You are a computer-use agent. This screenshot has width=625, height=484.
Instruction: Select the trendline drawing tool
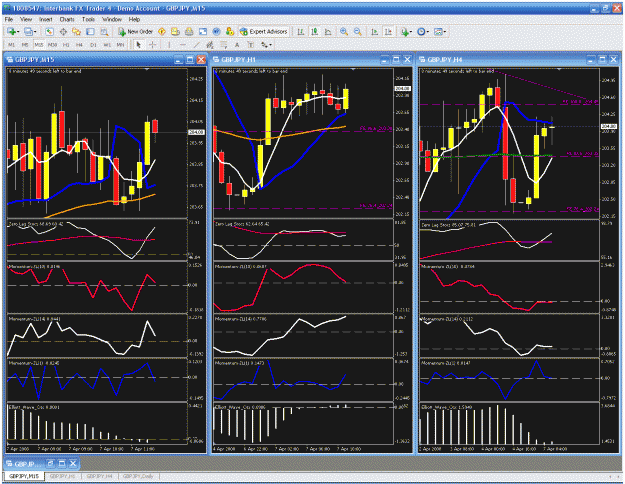[197, 45]
